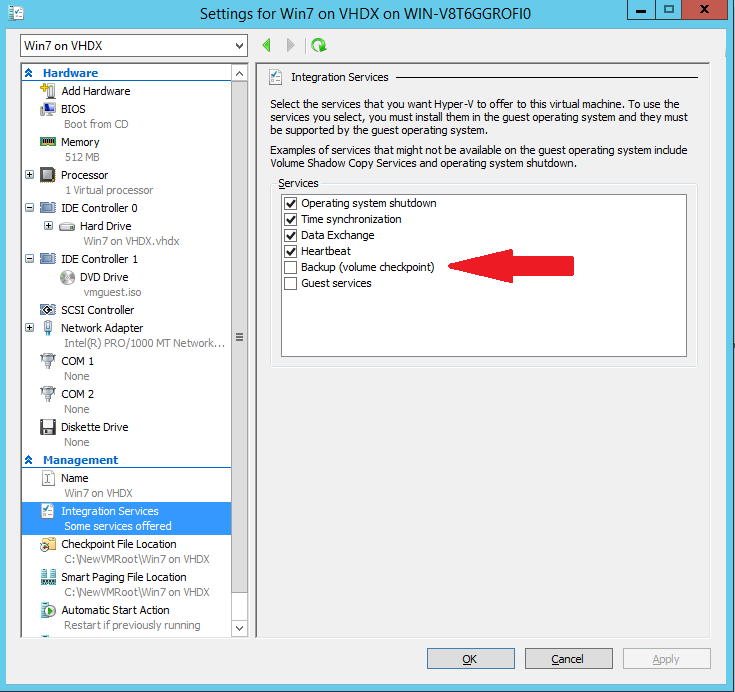Click the Diskette Drive floppy icon
This screenshot has width=735, height=692.
coord(48,427)
